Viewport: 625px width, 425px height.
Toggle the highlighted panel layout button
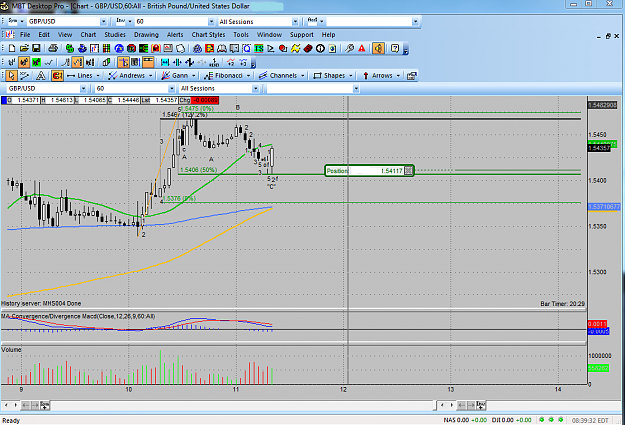pyautogui.click(x=148, y=62)
